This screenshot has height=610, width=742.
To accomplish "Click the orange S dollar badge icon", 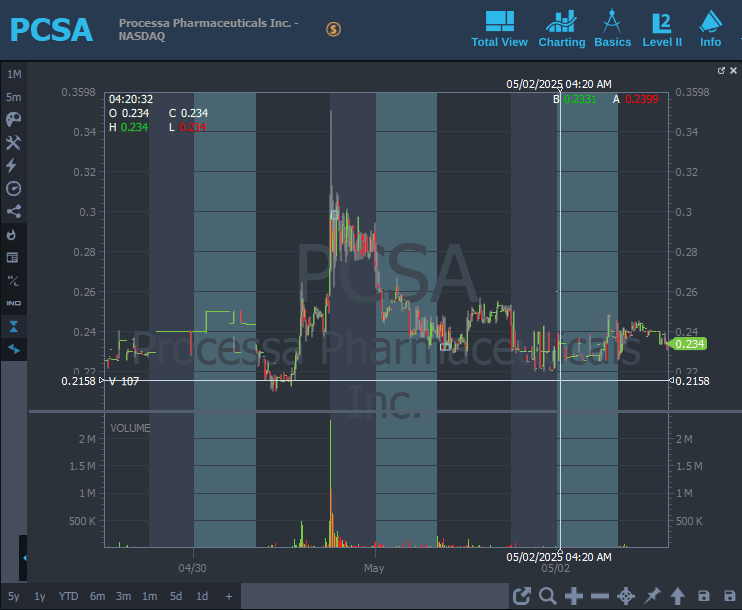I will 333,29.
